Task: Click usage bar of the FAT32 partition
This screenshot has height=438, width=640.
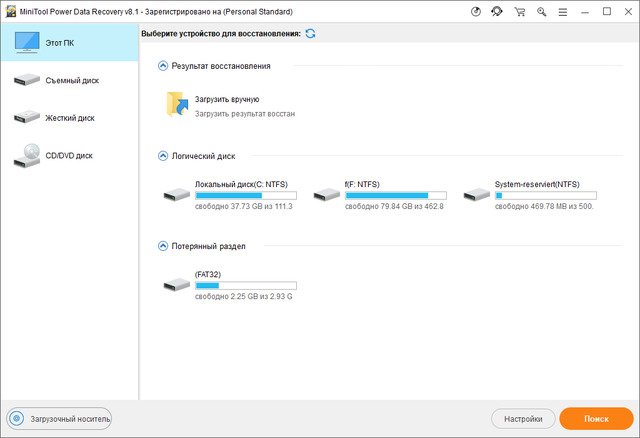Action: click(246, 286)
